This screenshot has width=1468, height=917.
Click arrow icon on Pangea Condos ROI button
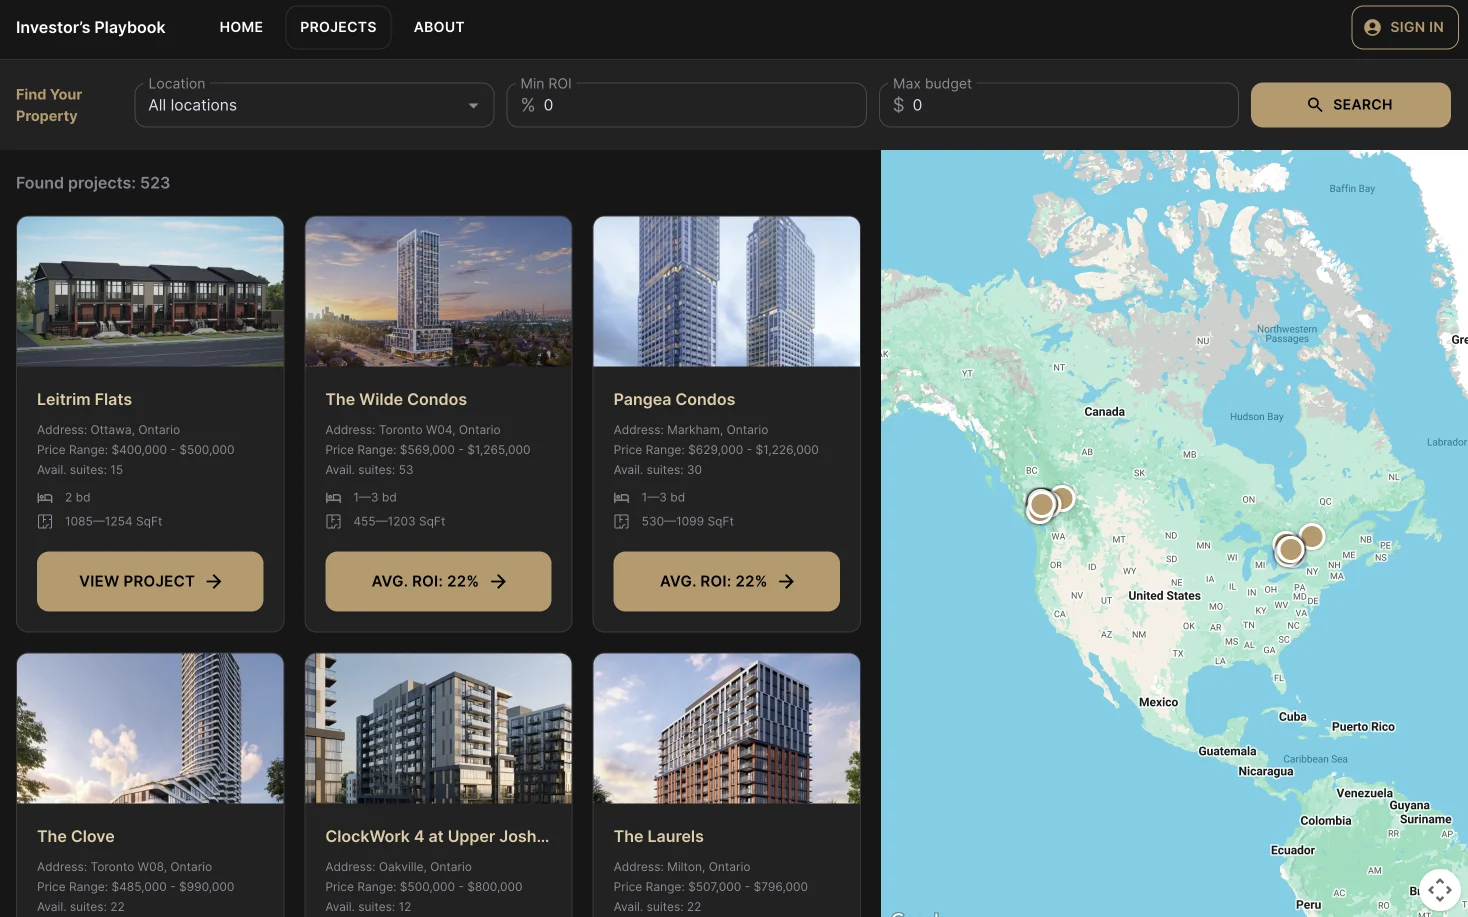(786, 581)
